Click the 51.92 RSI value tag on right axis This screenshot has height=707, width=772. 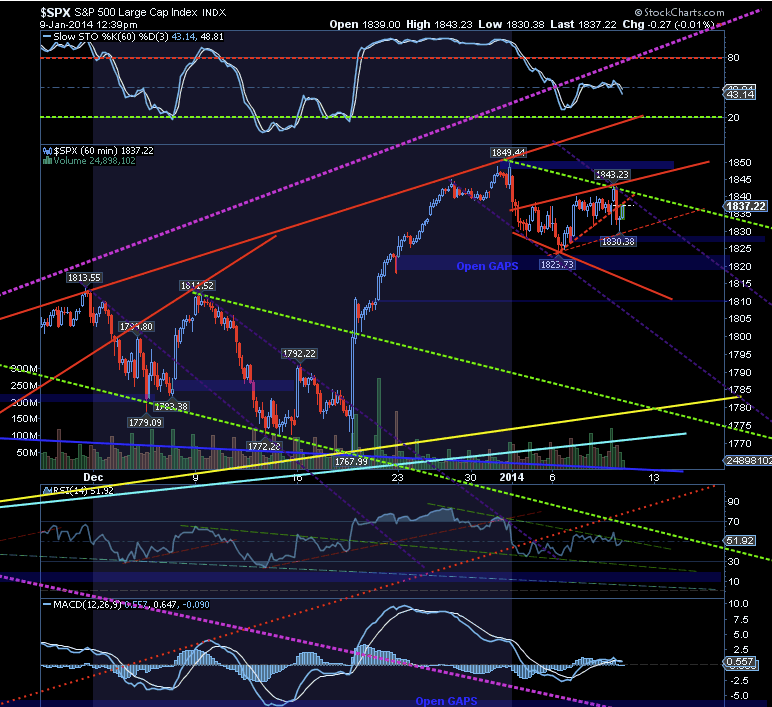pyautogui.click(x=740, y=541)
